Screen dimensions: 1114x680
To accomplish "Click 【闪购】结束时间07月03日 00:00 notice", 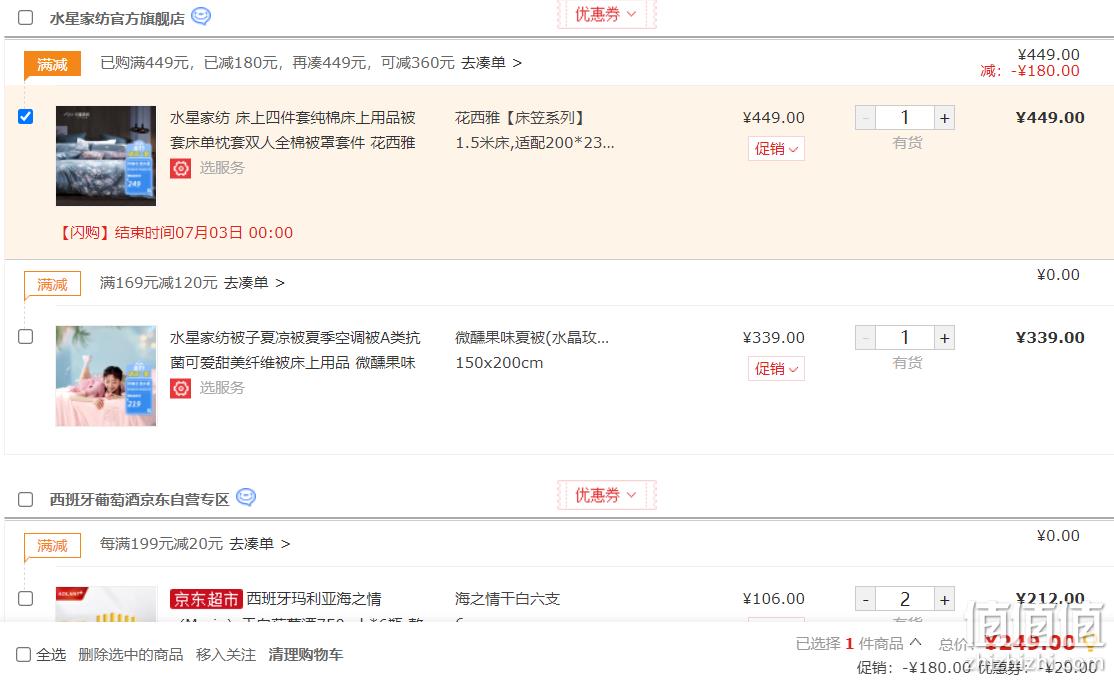I will point(175,232).
